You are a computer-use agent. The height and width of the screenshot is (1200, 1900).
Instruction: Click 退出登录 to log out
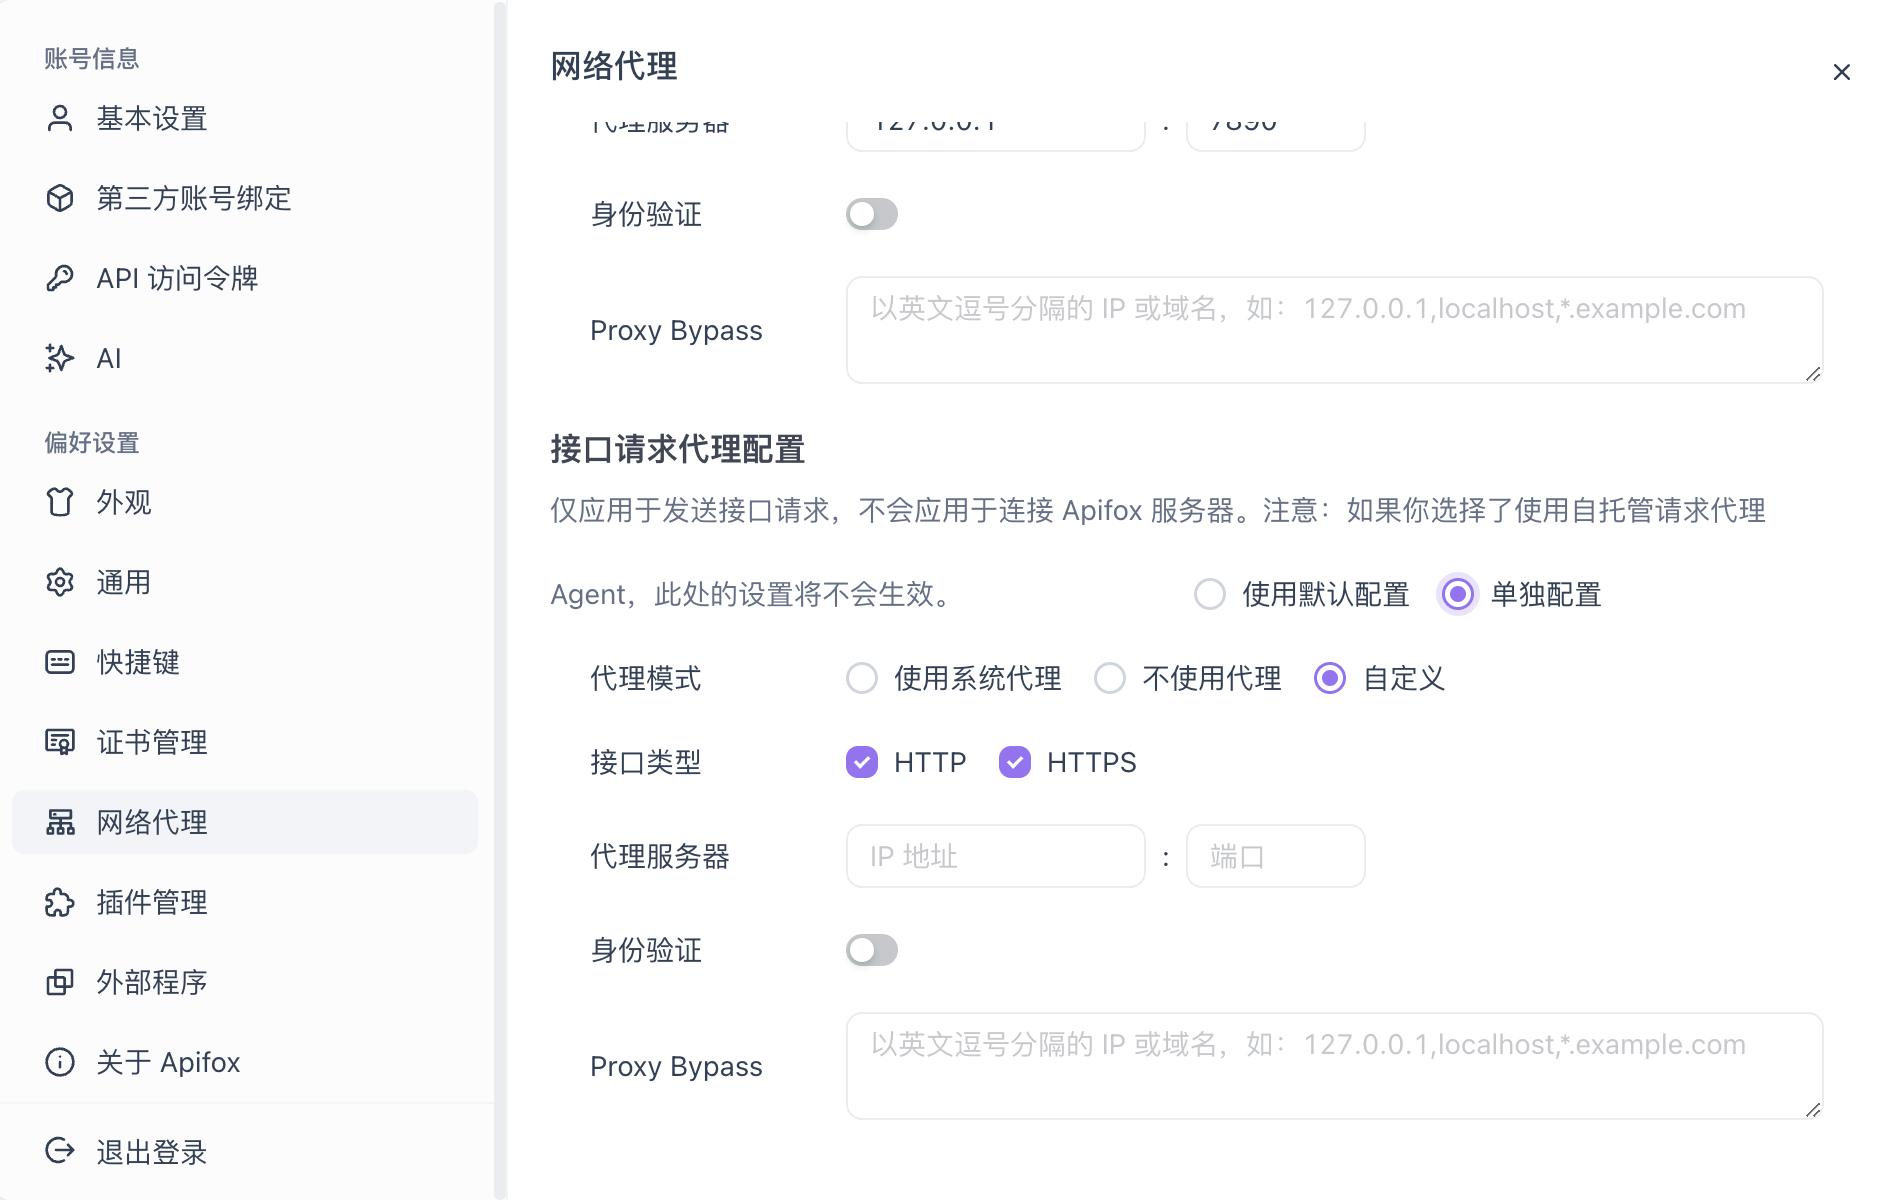point(152,1152)
